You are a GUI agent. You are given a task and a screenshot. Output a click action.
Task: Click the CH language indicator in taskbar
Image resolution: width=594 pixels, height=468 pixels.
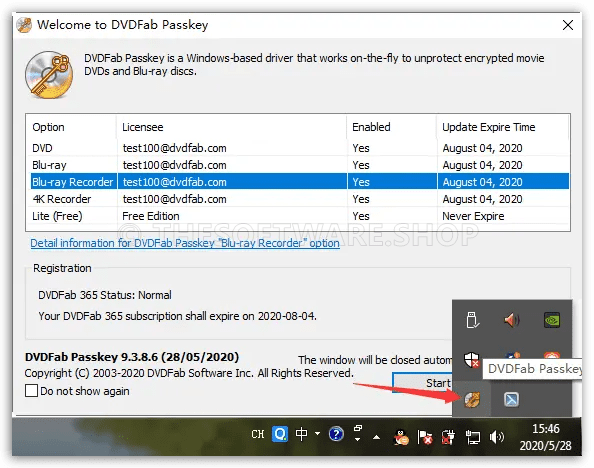click(258, 434)
